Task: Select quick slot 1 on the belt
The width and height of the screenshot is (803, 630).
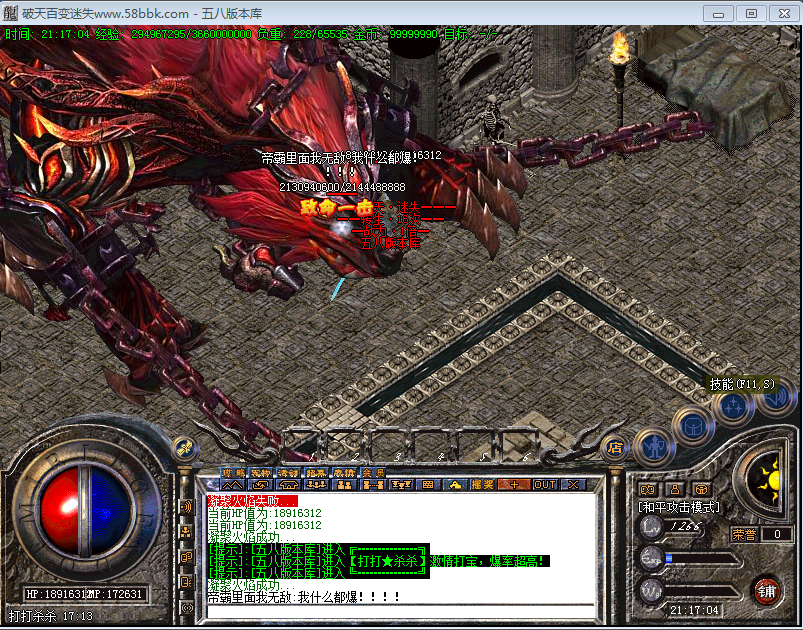Action: click(301, 445)
